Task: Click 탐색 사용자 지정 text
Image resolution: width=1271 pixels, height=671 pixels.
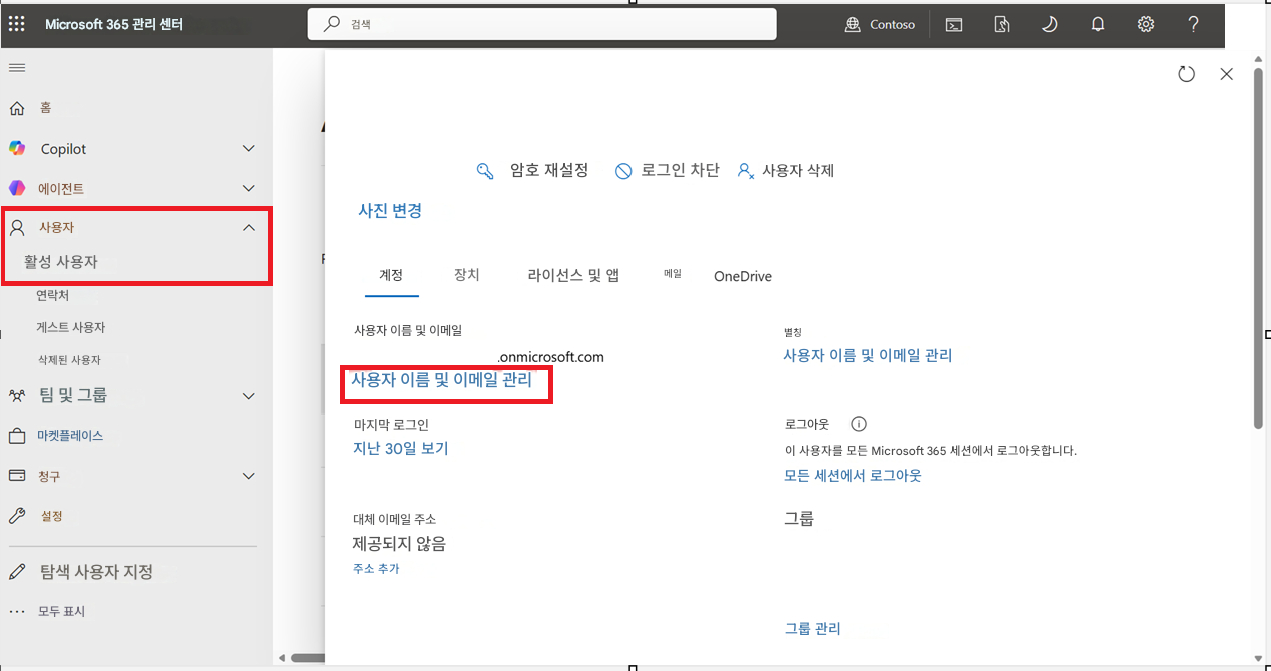Action: pyautogui.click(x=96, y=572)
